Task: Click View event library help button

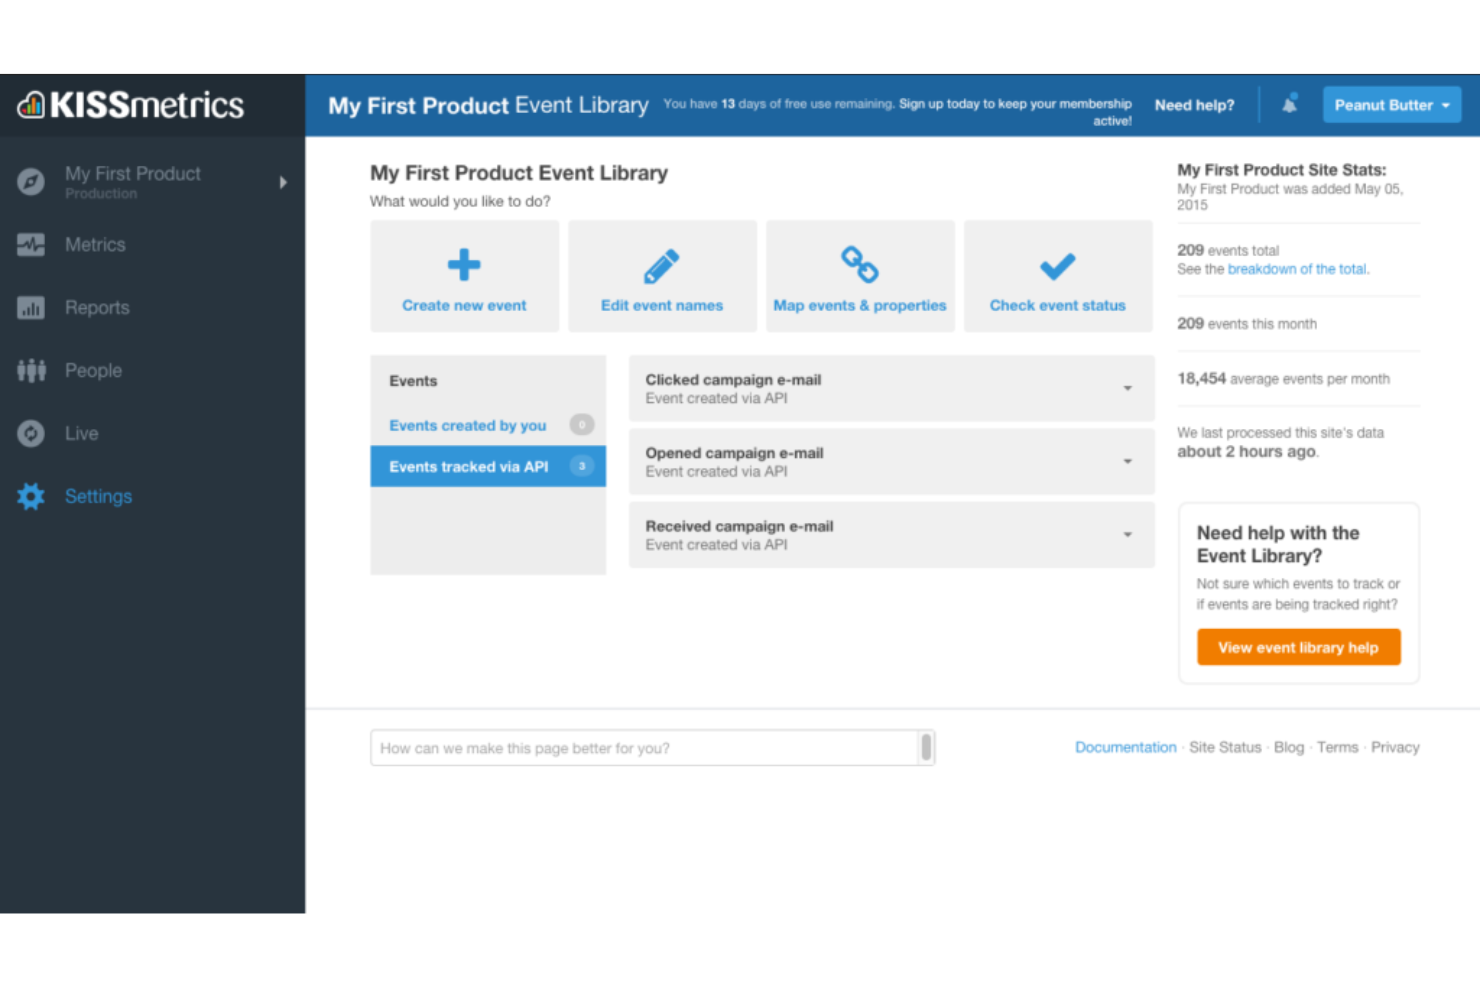Action: pos(1298,648)
